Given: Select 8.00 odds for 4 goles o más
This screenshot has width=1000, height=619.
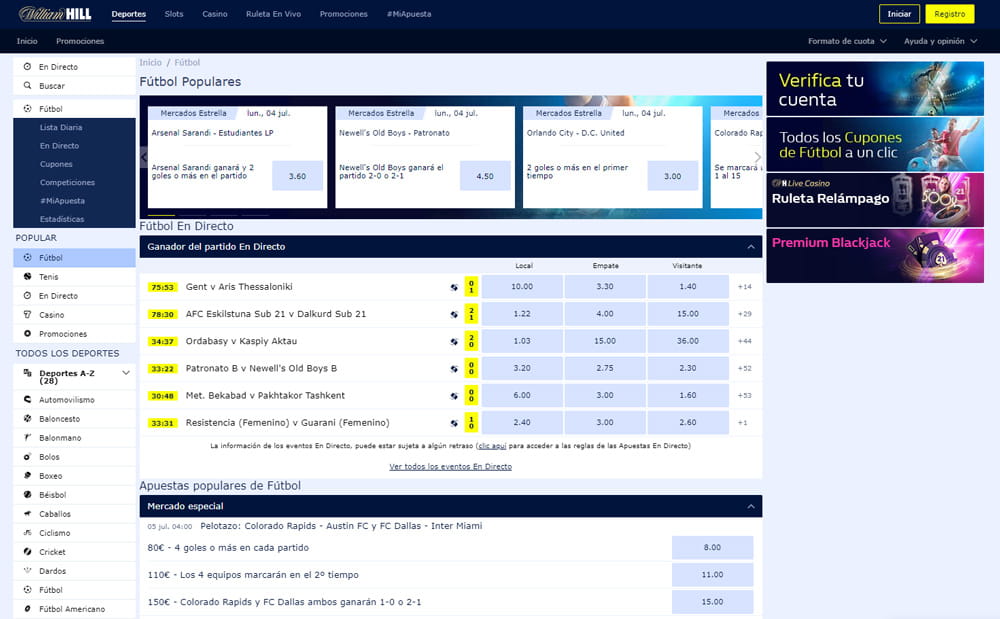Looking at the screenshot, I should point(712,548).
